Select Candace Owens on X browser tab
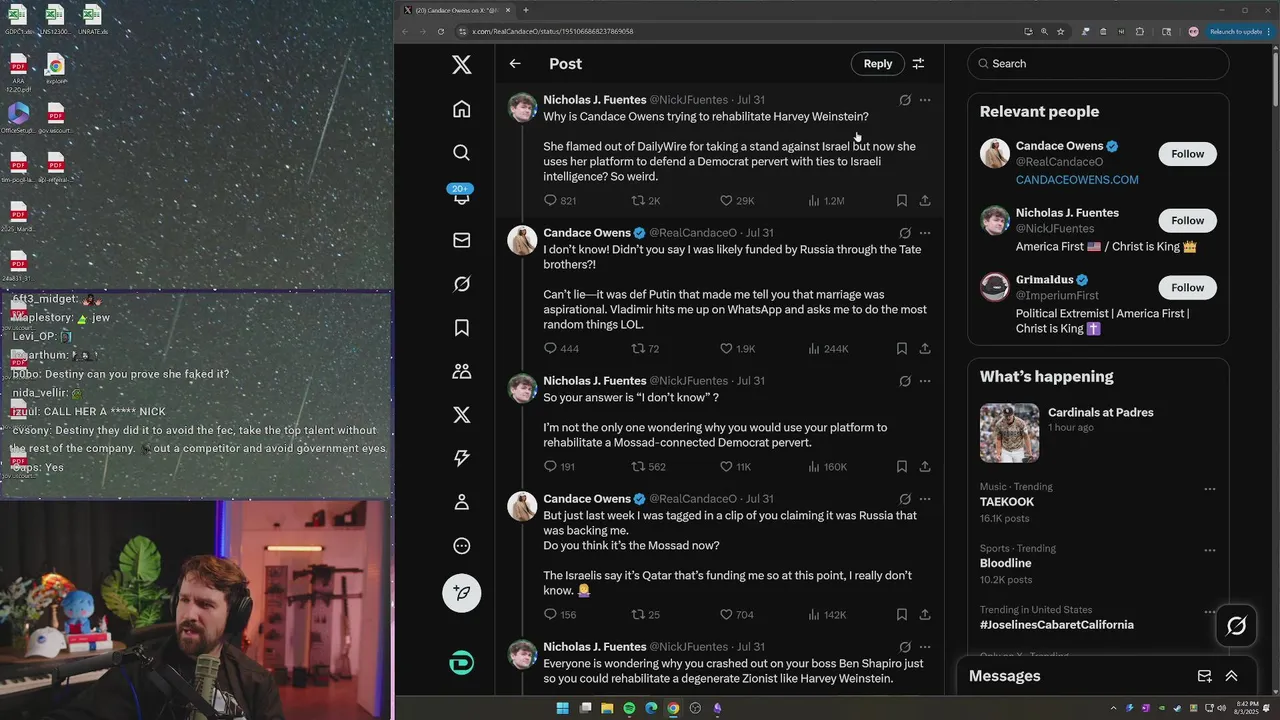The height and width of the screenshot is (720, 1280). (458, 10)
